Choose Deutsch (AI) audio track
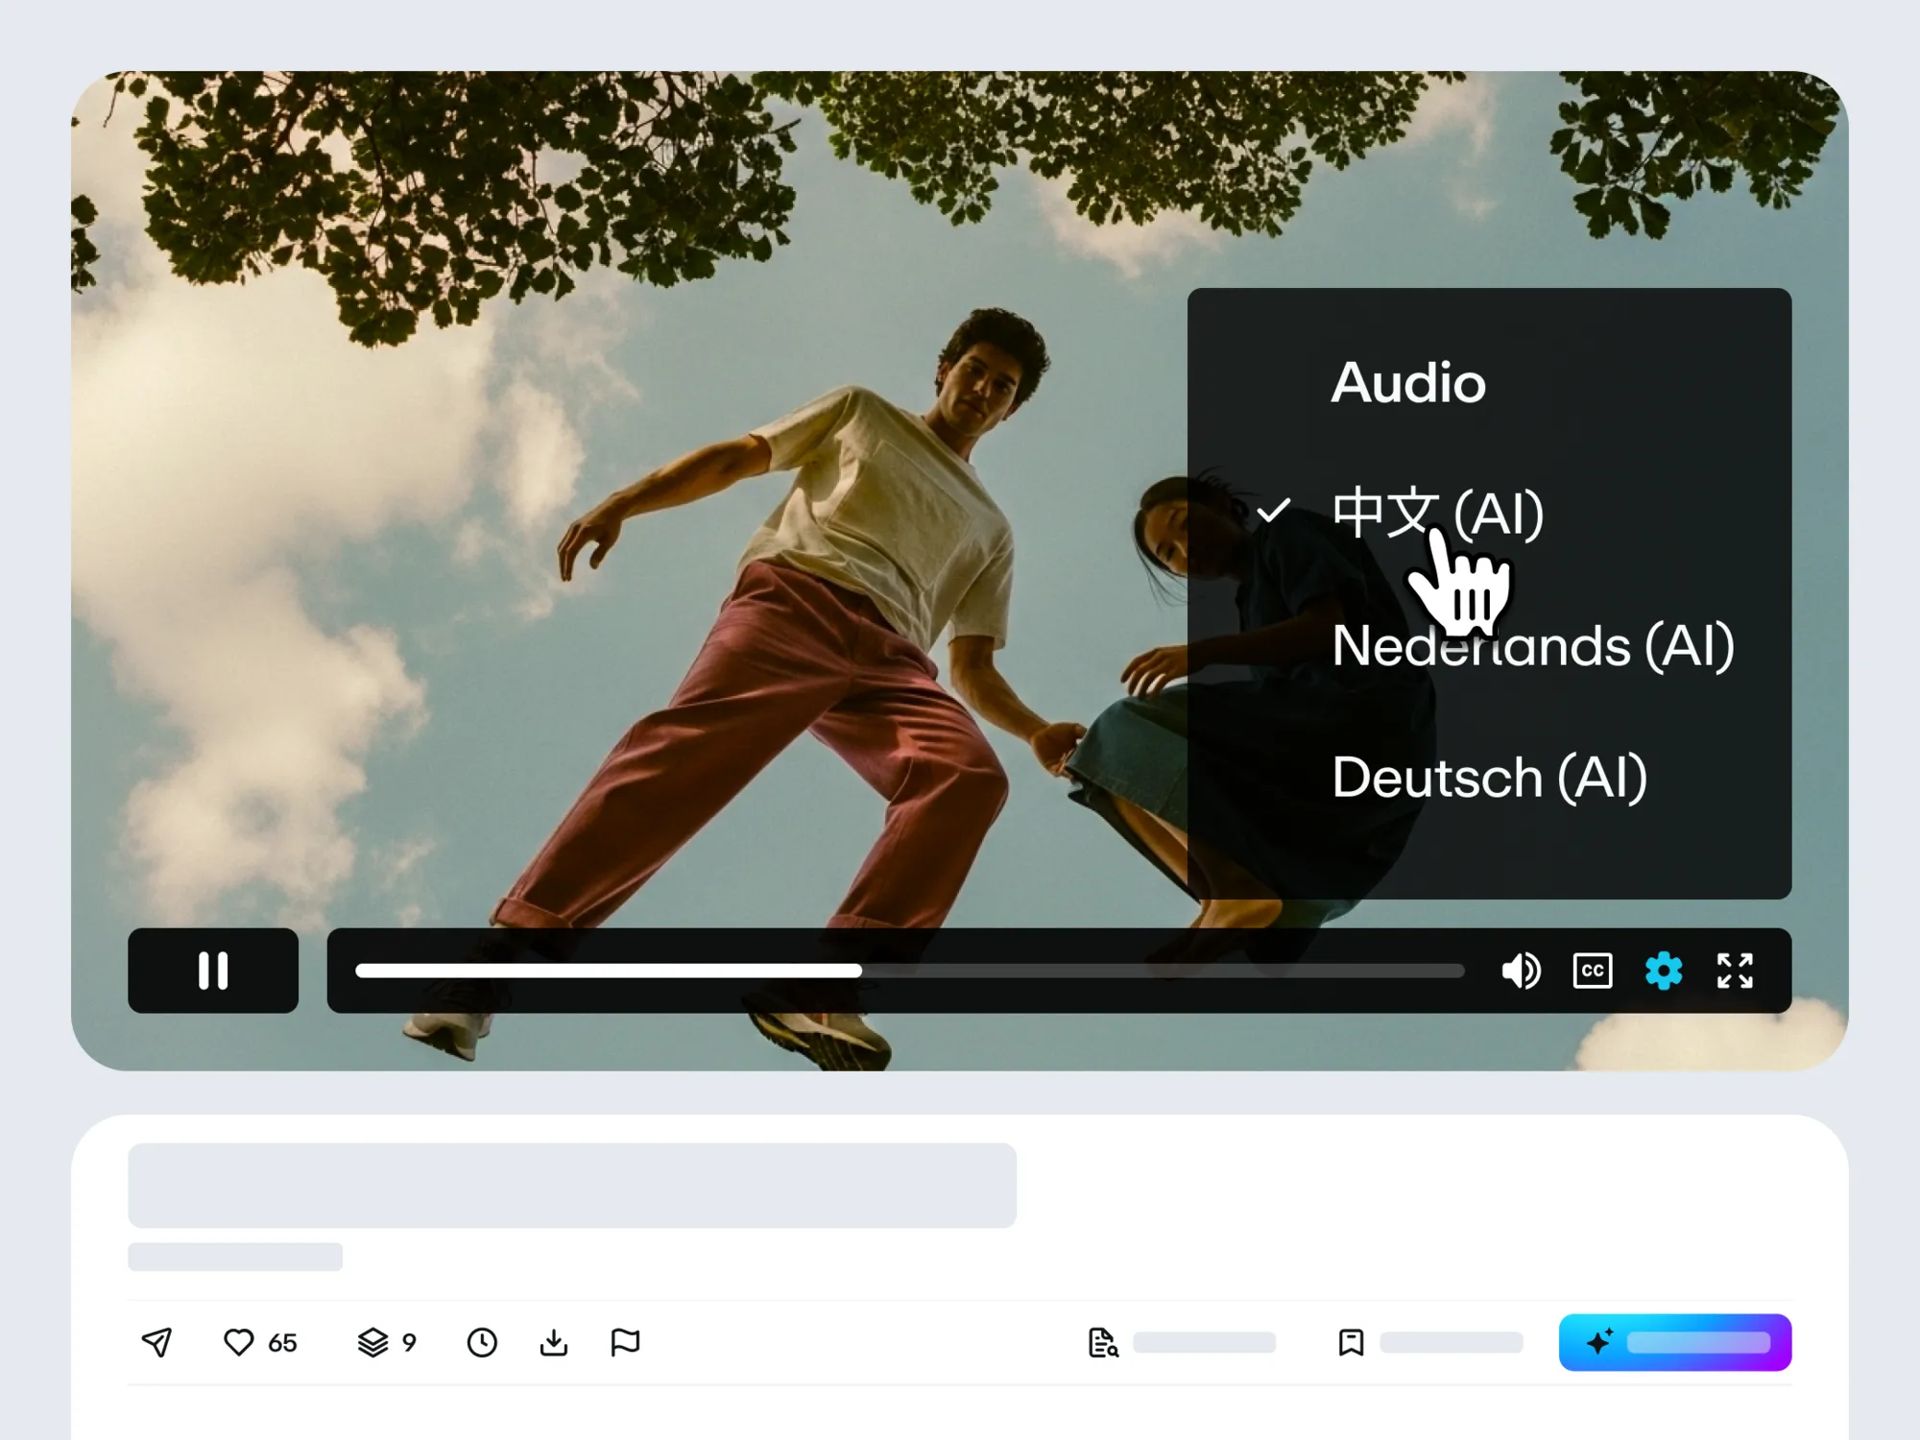This screenshot has height=1440, width=1920. click(1487, 776)
